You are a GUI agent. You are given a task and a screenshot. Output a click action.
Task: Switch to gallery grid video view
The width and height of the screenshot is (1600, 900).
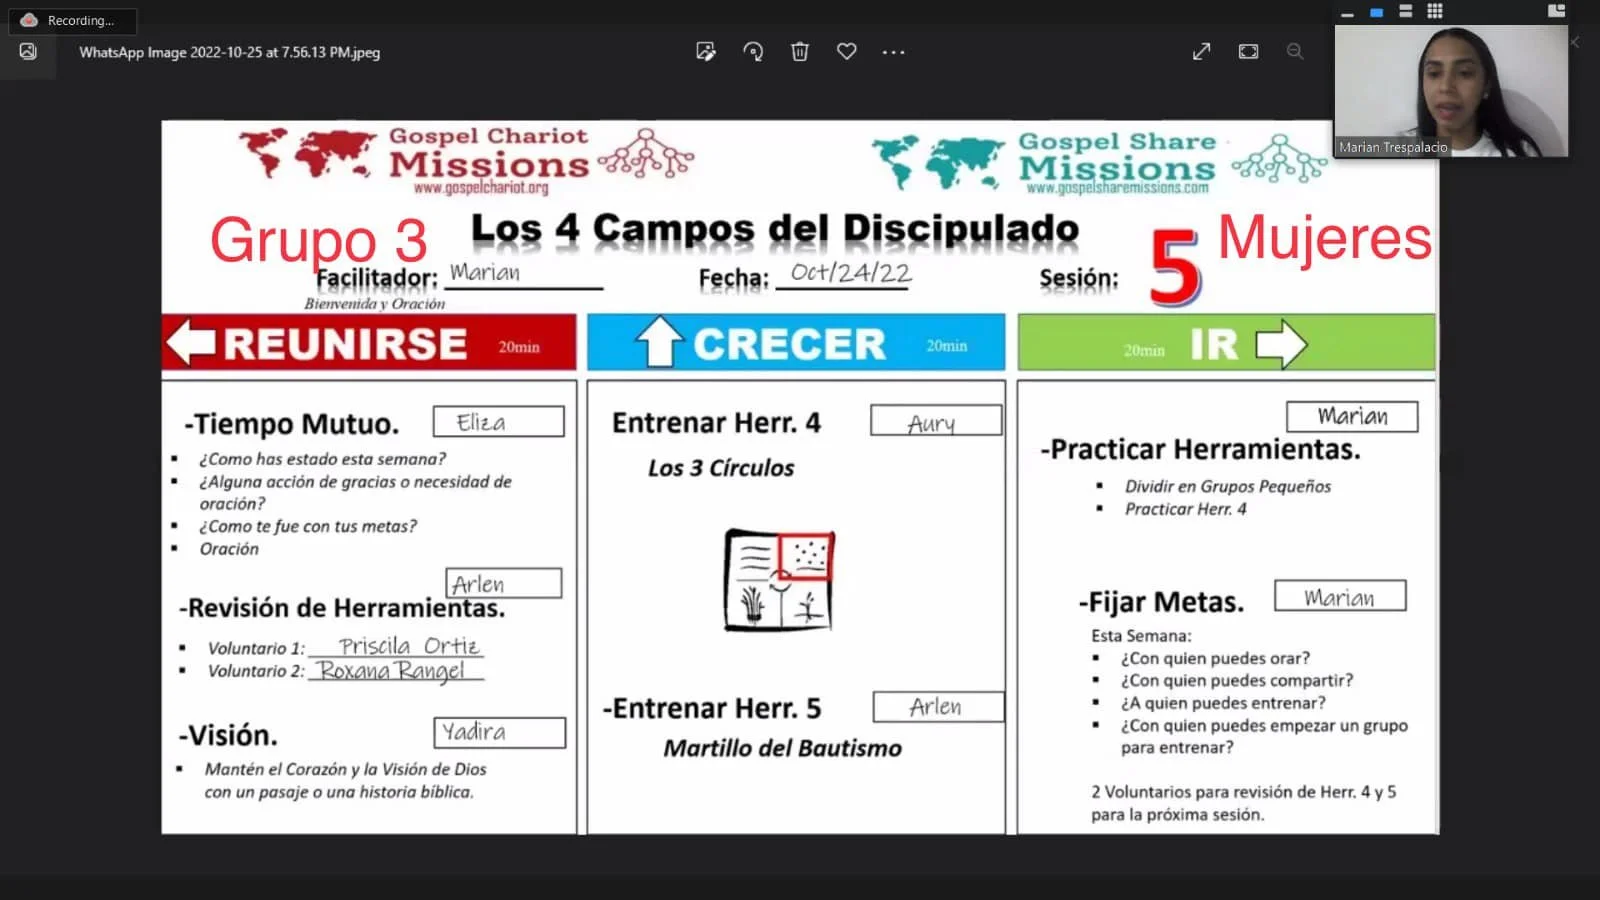click(x=1435, y=11)
